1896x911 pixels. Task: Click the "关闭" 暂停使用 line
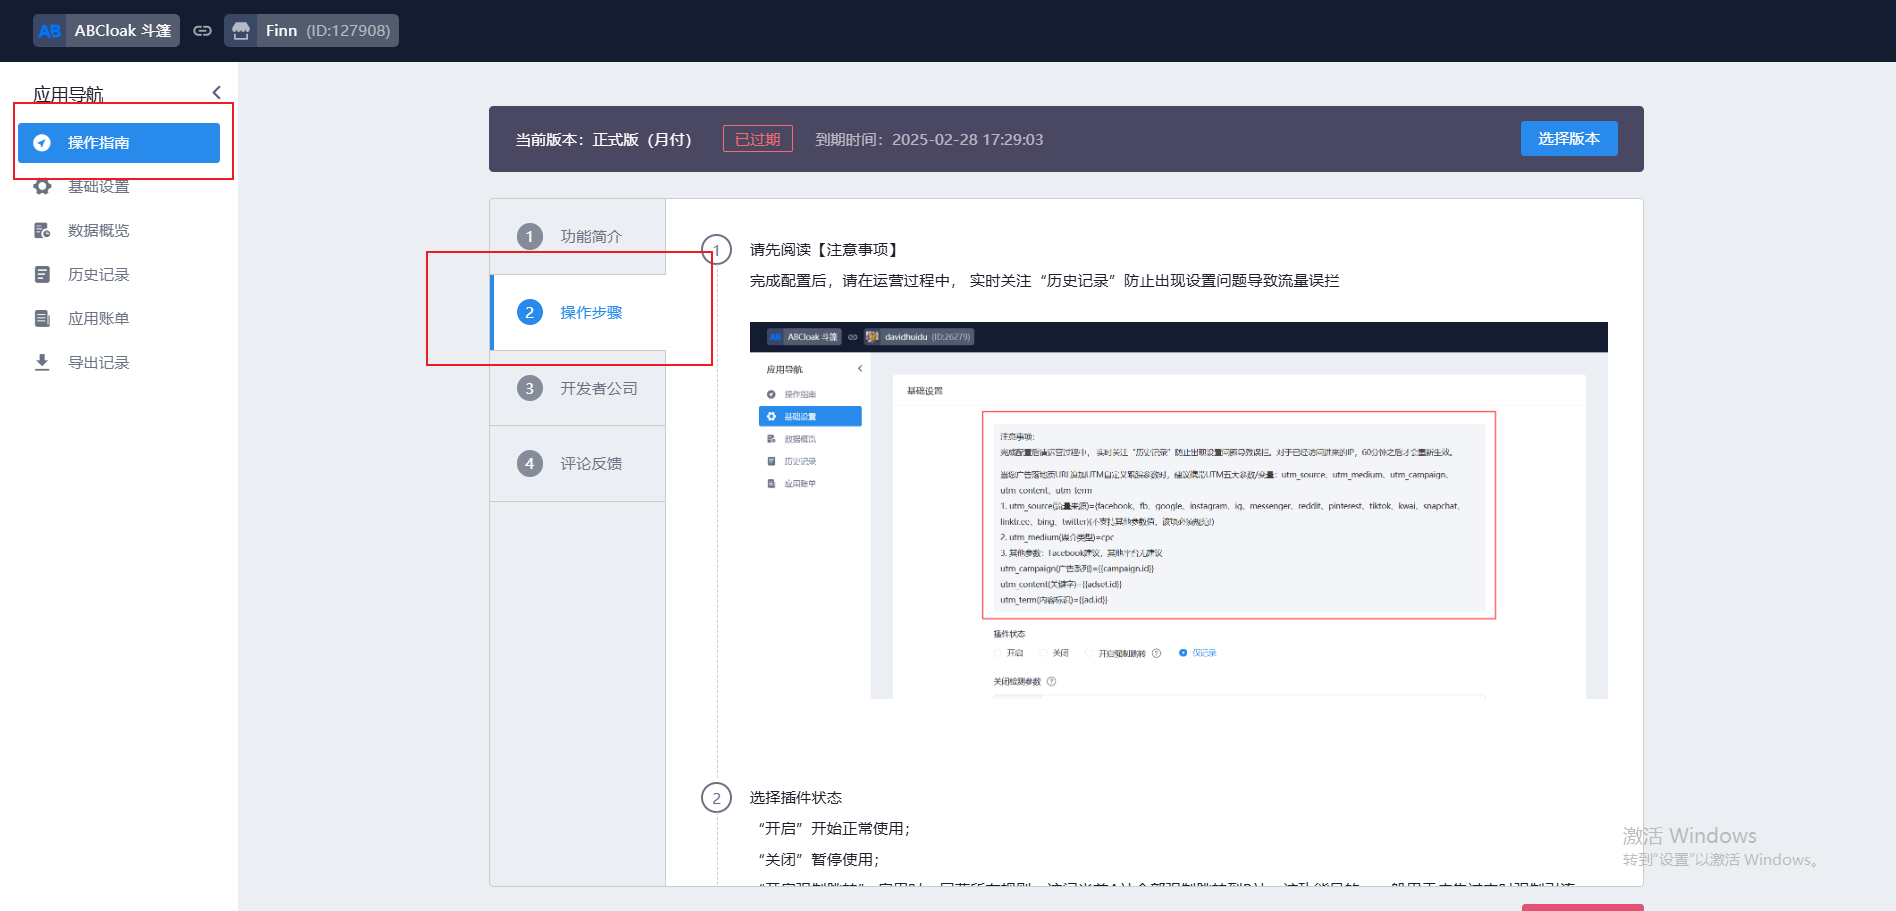pos(819,860)
